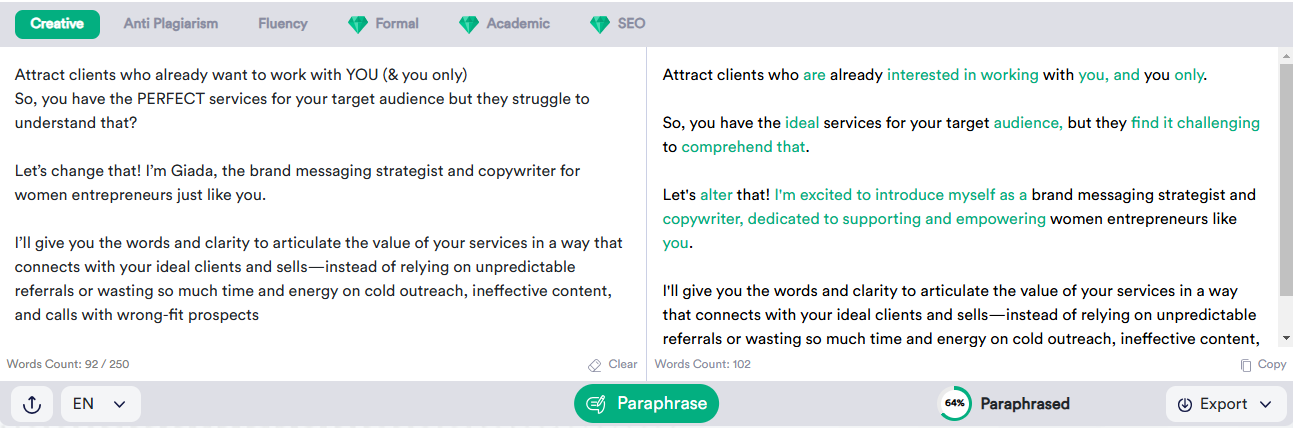Click the scrollbar down arrow in output
This screenshot has width=1293, height=428.
1286,338
